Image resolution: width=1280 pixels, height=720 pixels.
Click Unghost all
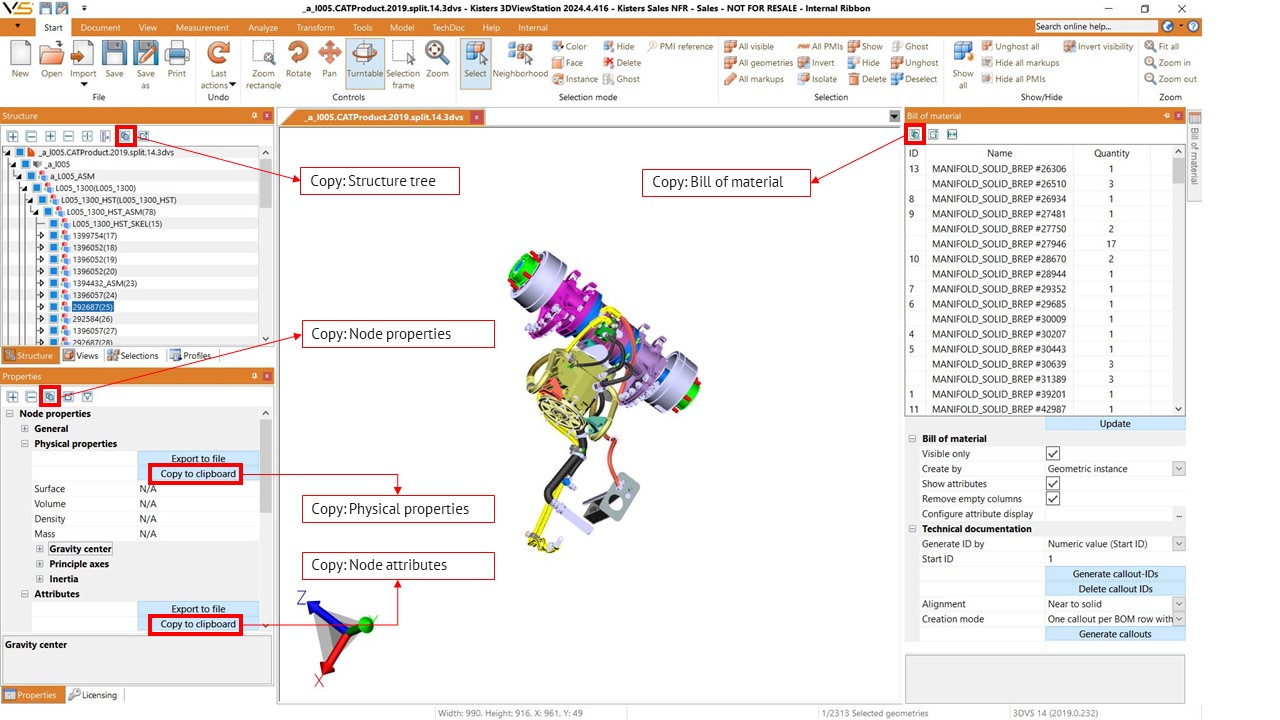(x=1010, y=47)
